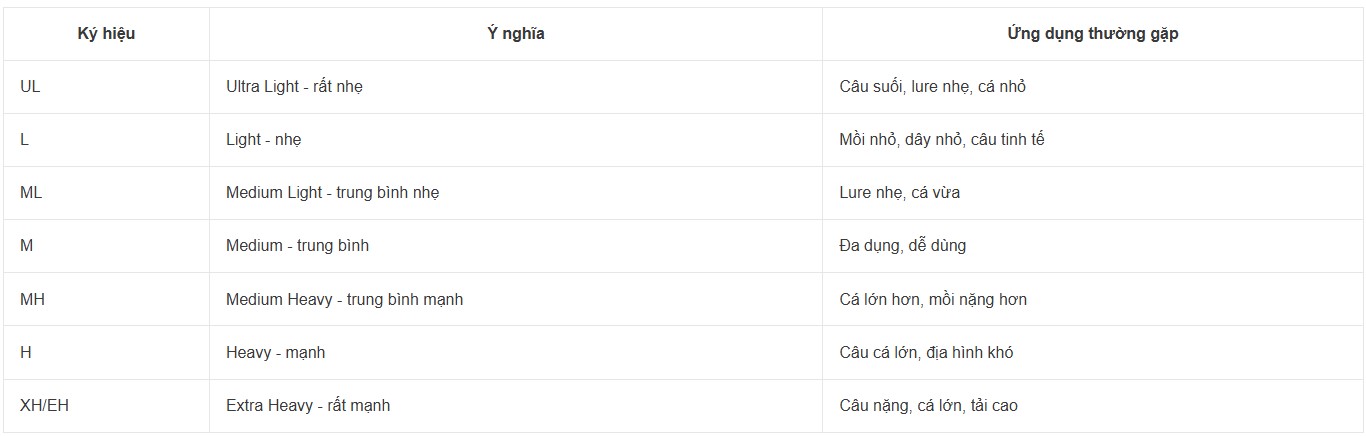Select the 'UL' symbol cell
Viewport: 1366px width, 436px height.
(x=106, y=87)
